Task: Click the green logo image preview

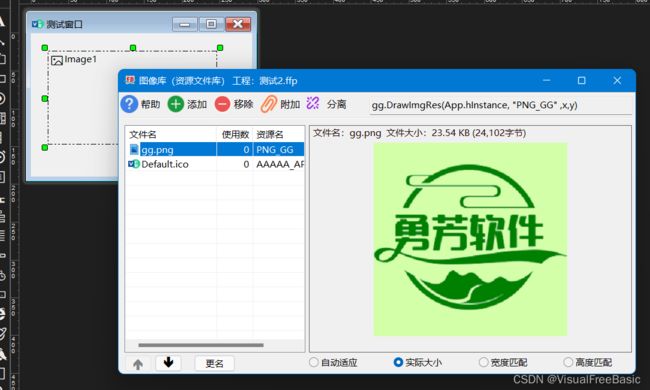Action: pyautogui.click(x=470, y=239)
